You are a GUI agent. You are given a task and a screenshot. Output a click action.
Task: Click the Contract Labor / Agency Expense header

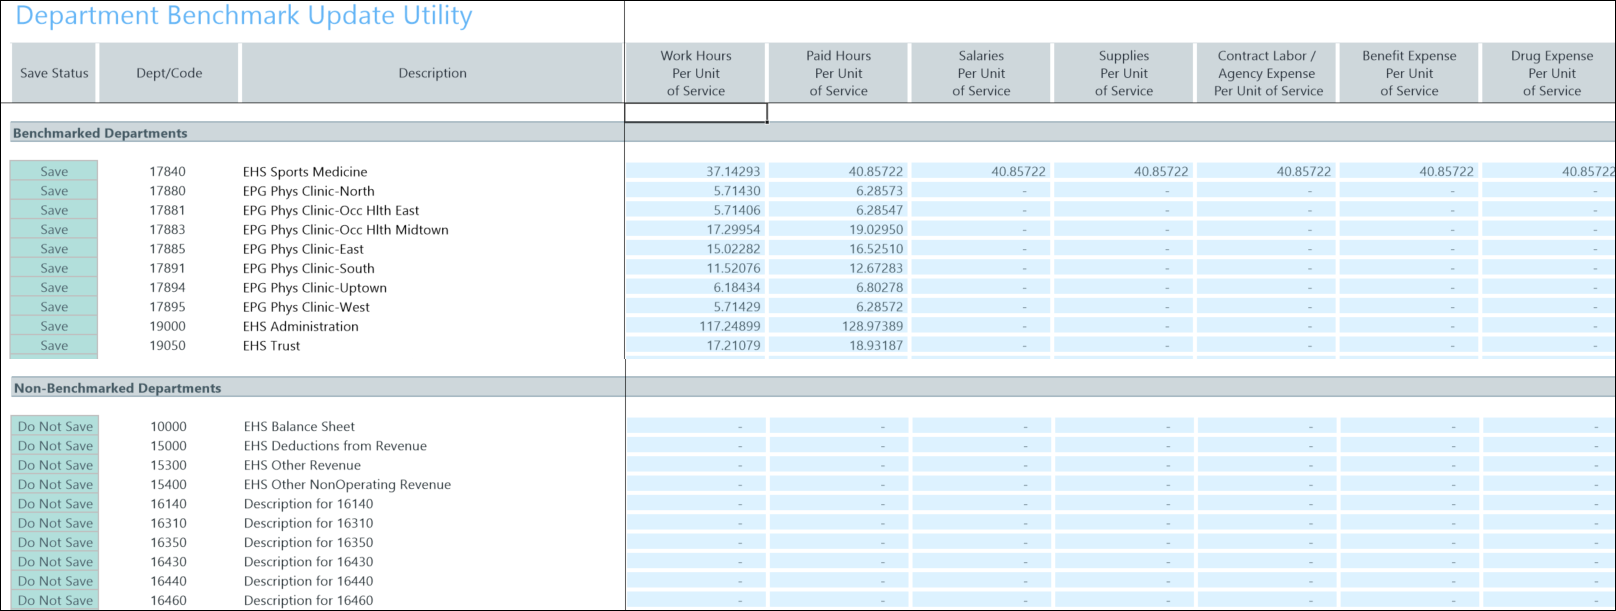click(1267, 73)
